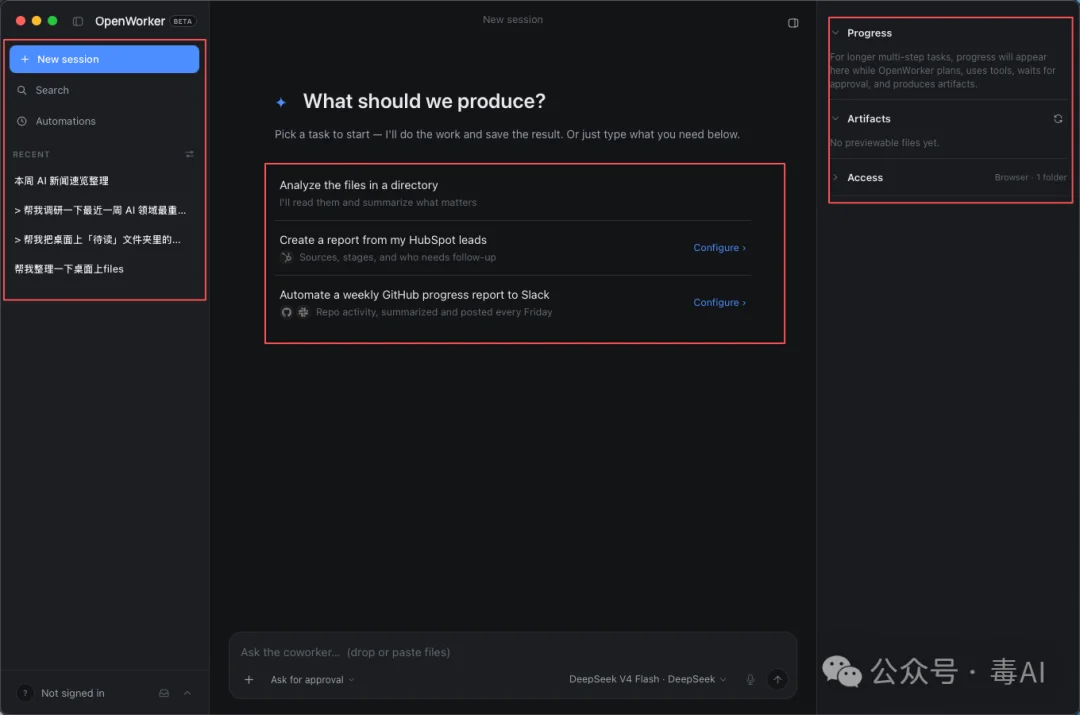This screenshot has height=715, width=1080.
Task: Click the inbox icon beside Not signed in
Action: [x=164, y=693]
